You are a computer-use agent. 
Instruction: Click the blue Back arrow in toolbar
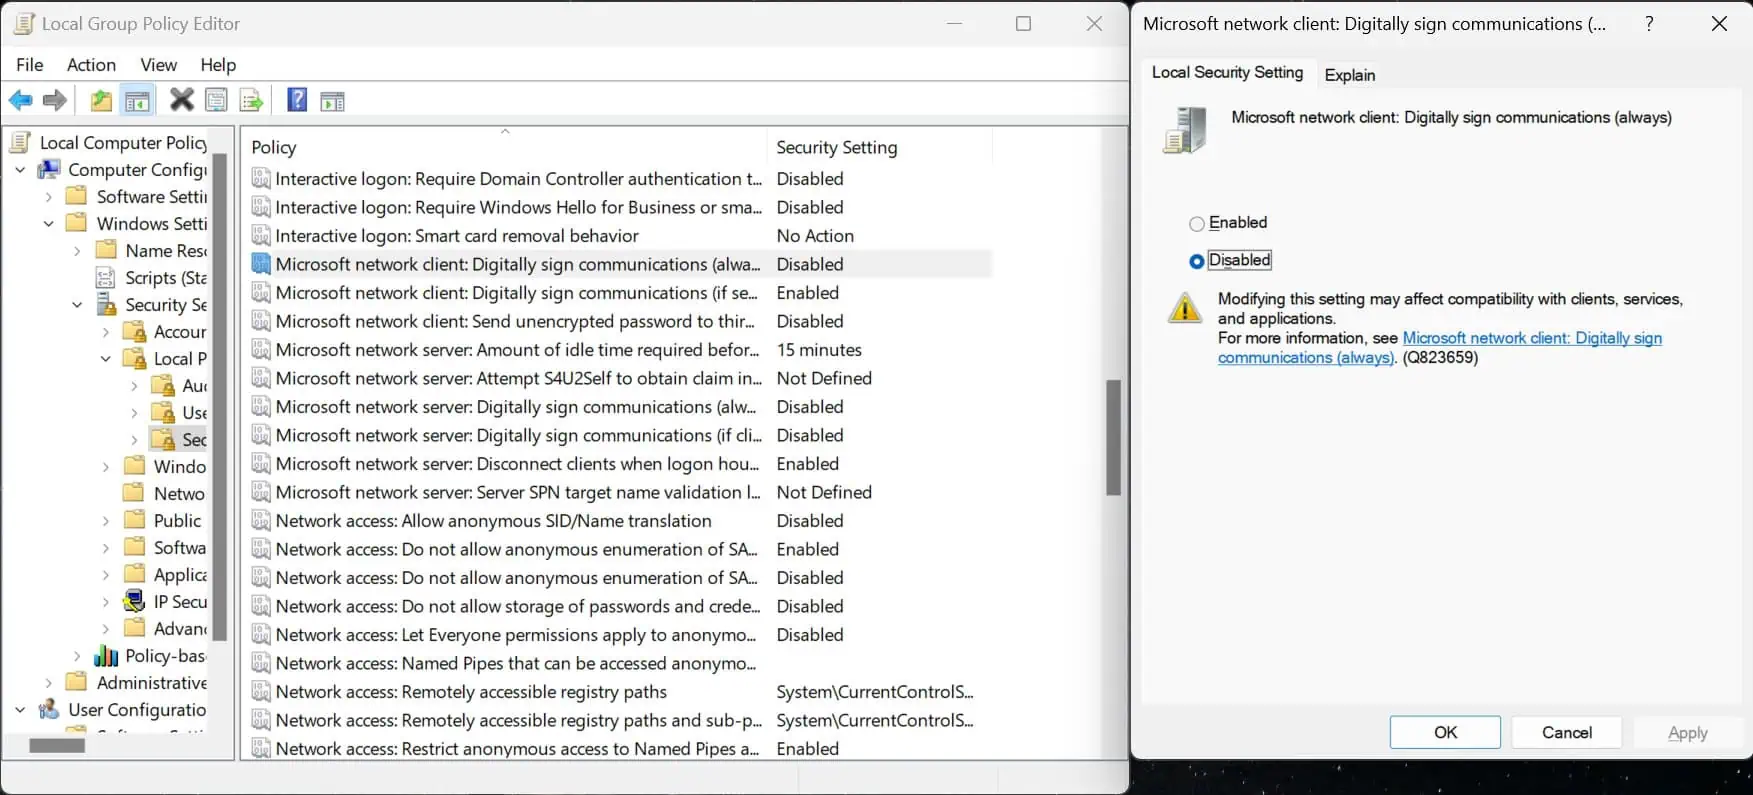coord(20,100)
